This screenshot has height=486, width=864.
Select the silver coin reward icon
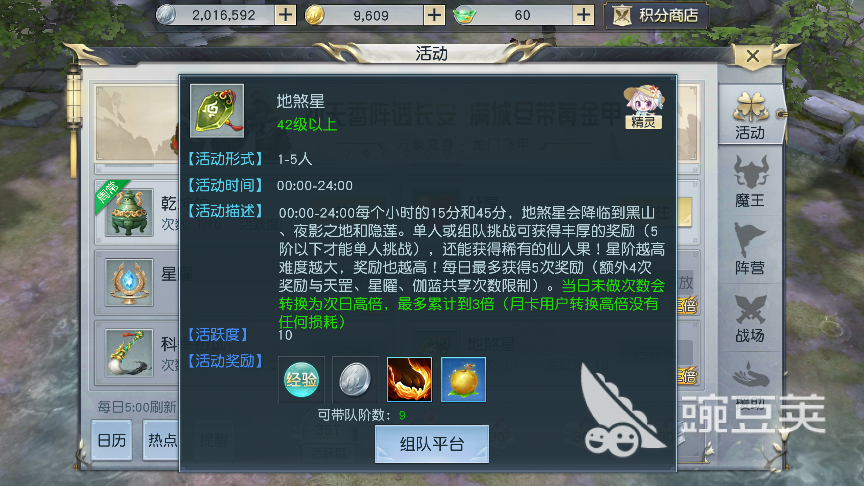[x=355, y=379]
